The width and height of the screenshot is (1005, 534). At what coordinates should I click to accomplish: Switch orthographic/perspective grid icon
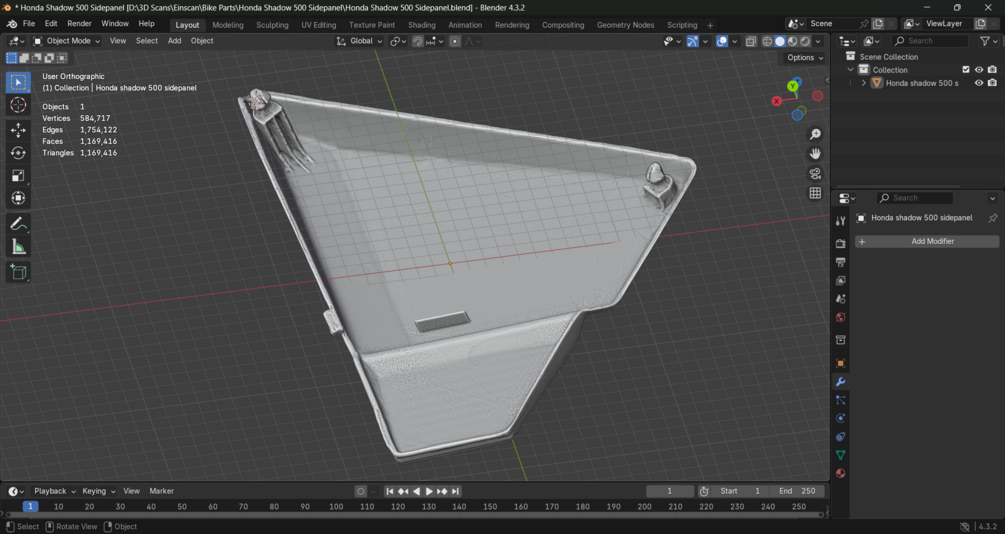coord(815,193)
